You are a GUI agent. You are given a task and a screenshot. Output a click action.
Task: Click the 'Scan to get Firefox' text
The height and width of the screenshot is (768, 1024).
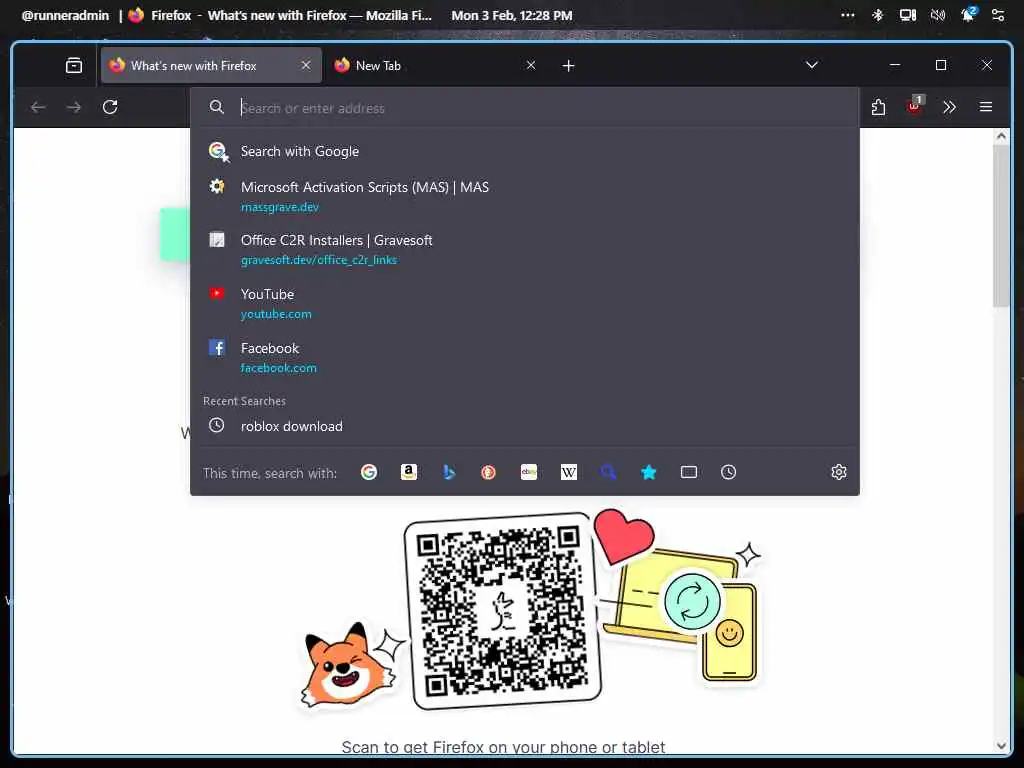tap(503, 747)
